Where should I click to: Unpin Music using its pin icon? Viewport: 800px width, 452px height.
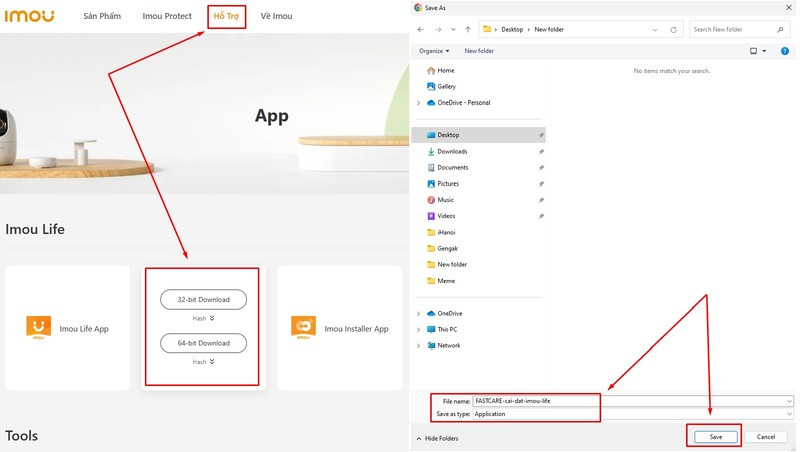point(541,200)
